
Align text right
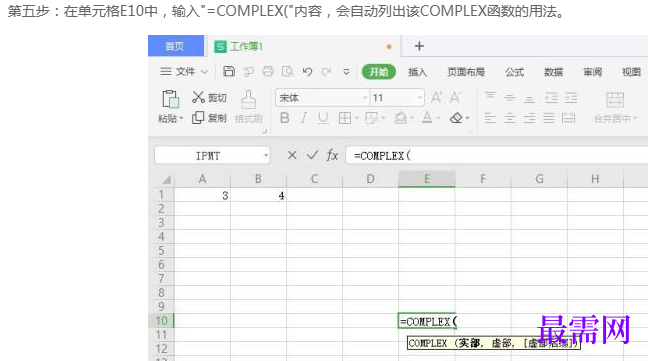(x=529, y=118)
